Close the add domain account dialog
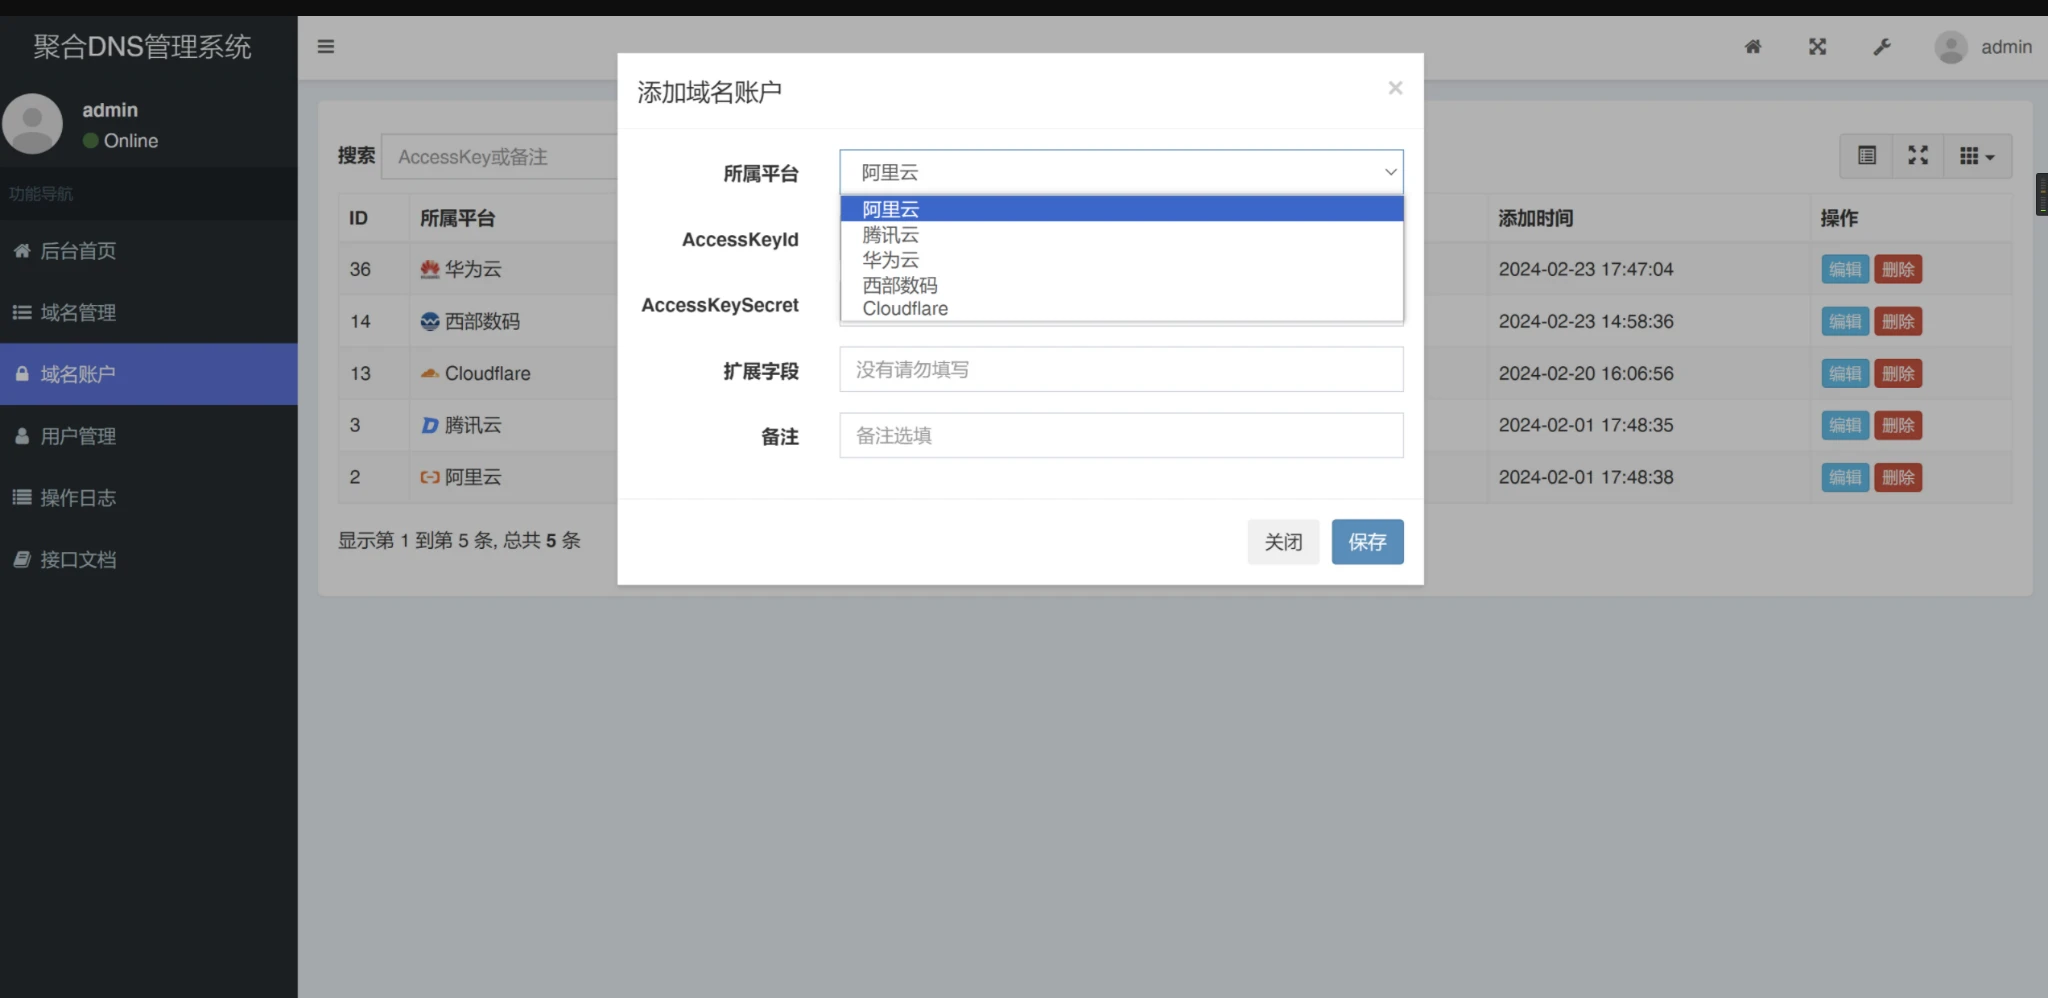This screenshot has height=998, width=2048. pos(1395,88)
